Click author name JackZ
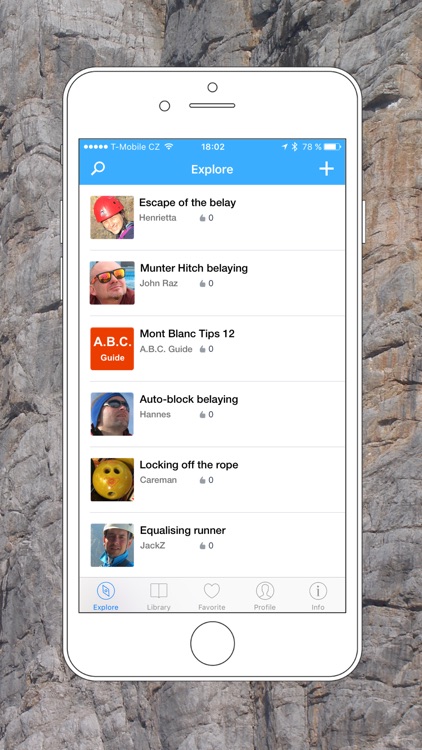Screen dimensions: 422x750 pyautogui.click(x=152, y=545)
